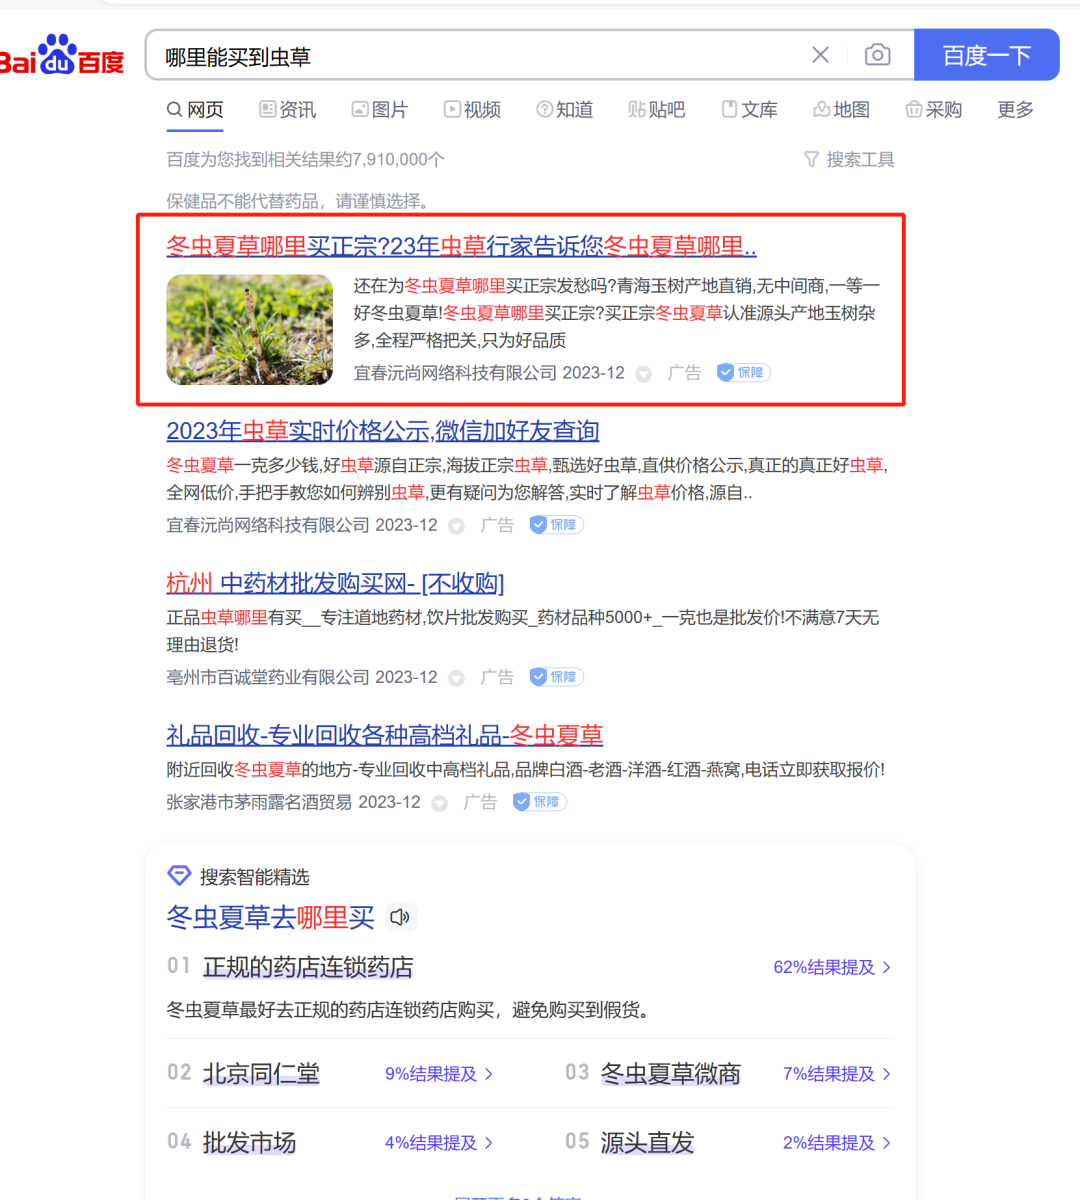Expand the 更多 menu
The width and height of the screenshot is (1080, 1200).
click(x=1015, y=110)
